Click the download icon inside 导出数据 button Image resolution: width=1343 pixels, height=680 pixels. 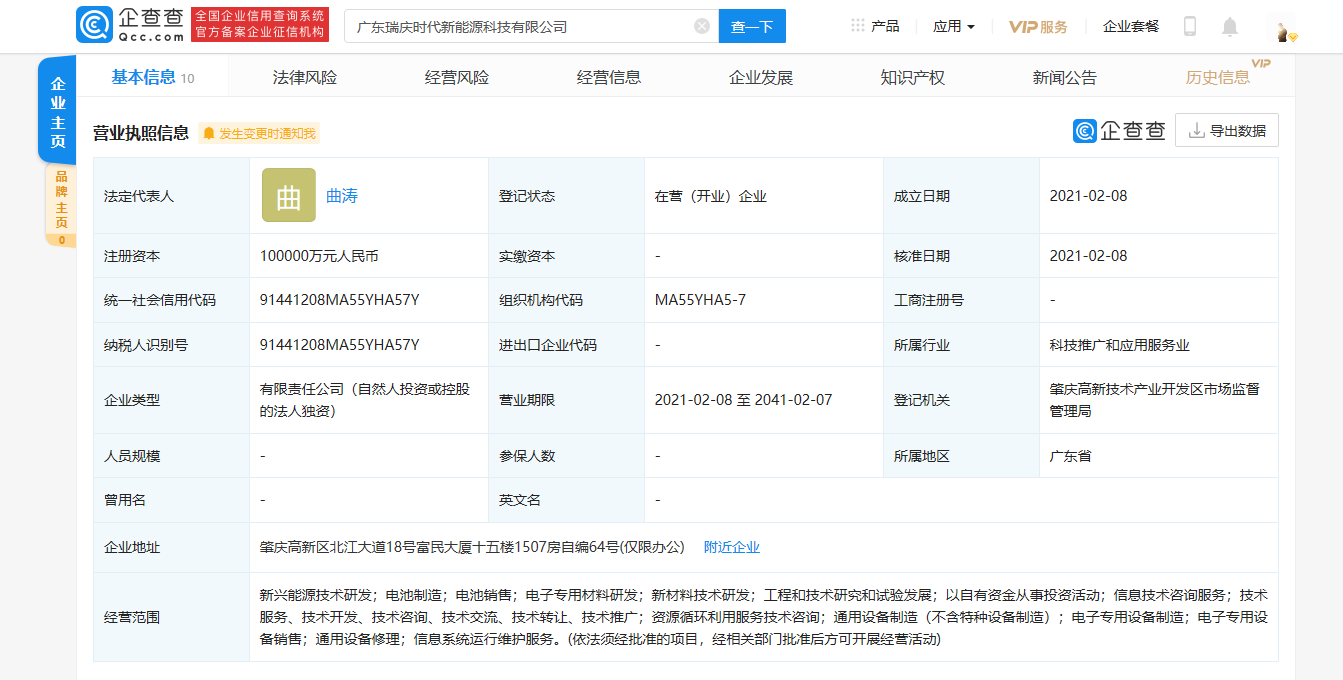pyautogui.click(x=1196, y=130)
